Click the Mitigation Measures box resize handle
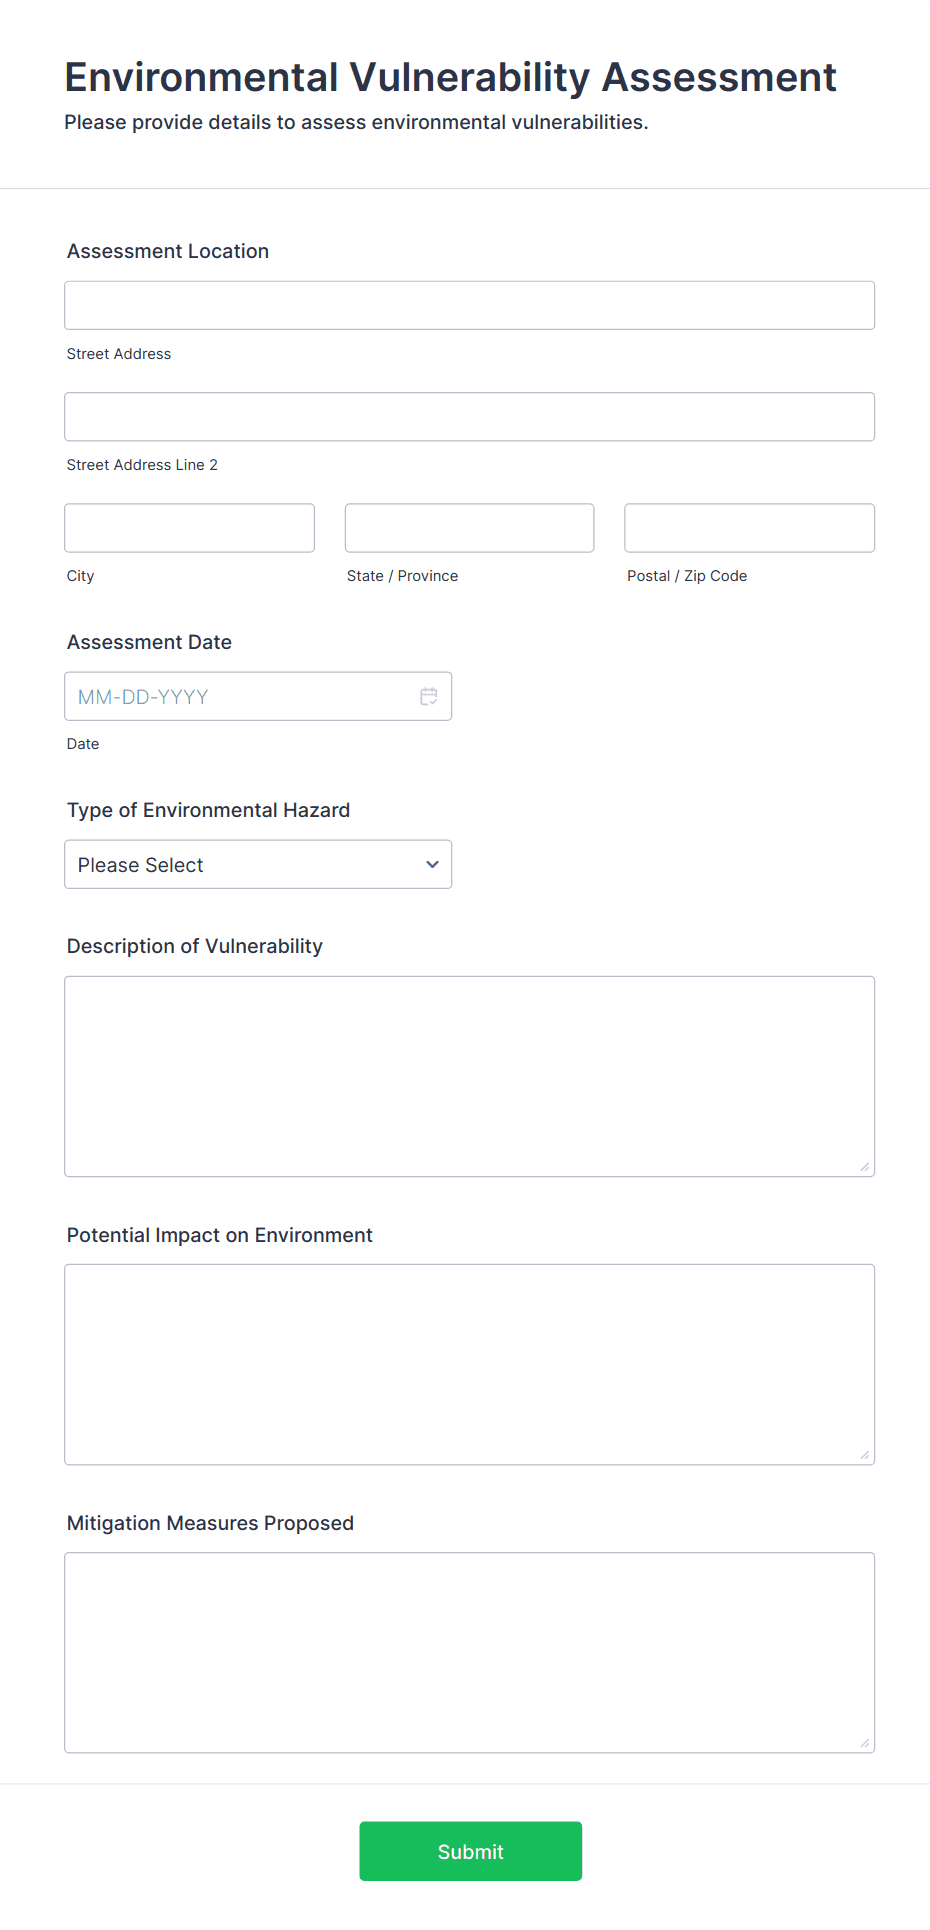 pyautogui.click(x=864, y=1742)
